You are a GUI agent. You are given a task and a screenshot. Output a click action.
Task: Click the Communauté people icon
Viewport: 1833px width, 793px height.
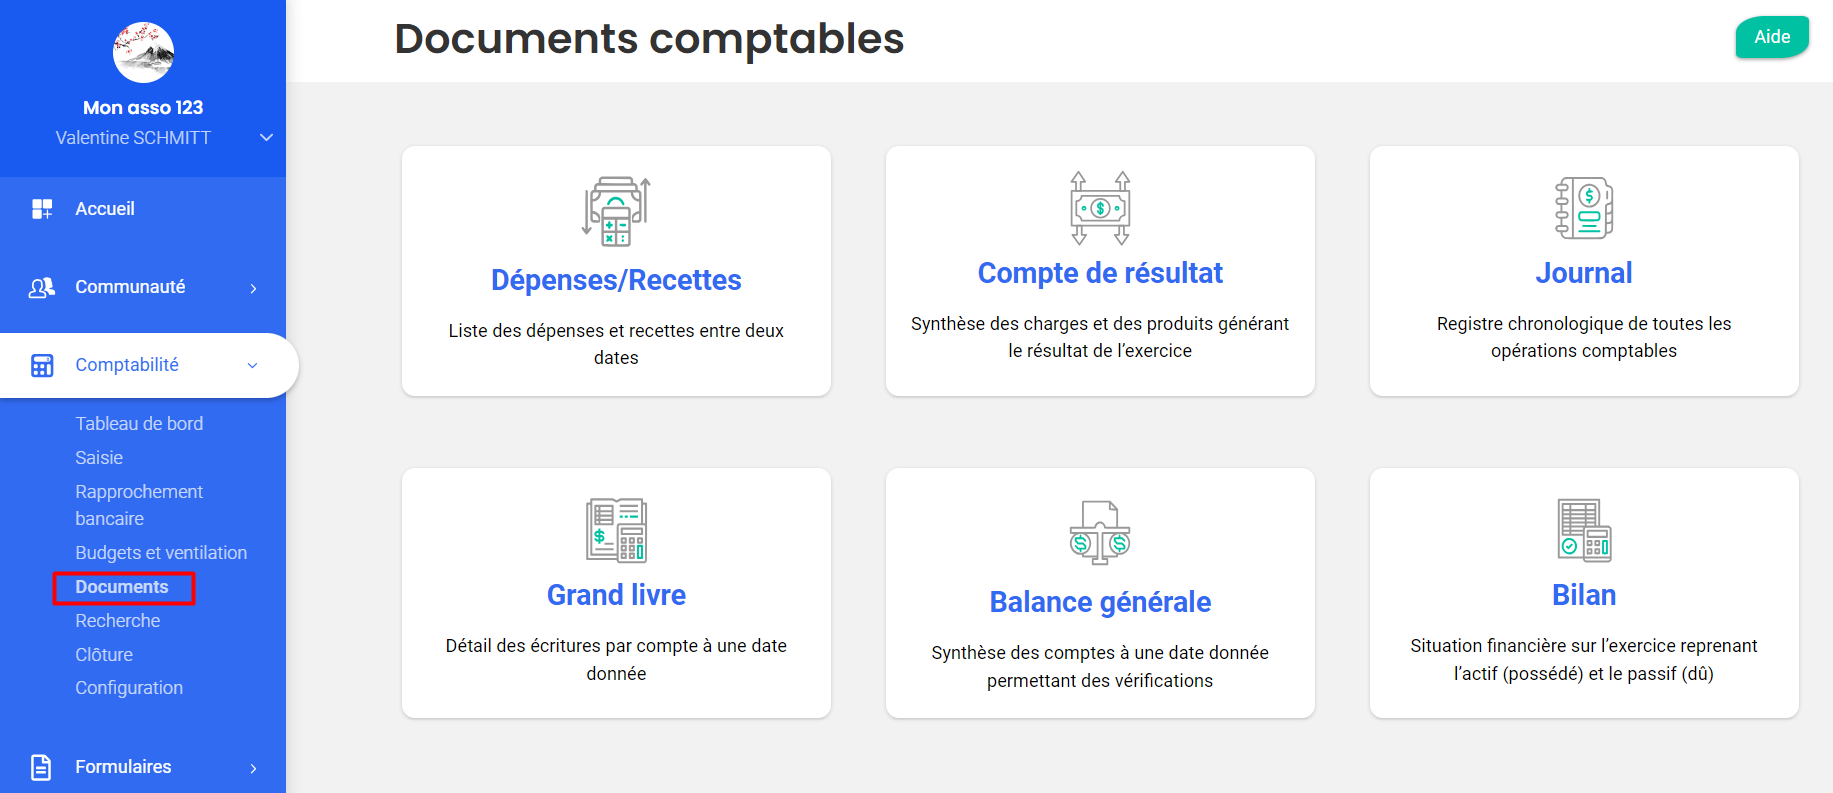click(x=42, y=287)
